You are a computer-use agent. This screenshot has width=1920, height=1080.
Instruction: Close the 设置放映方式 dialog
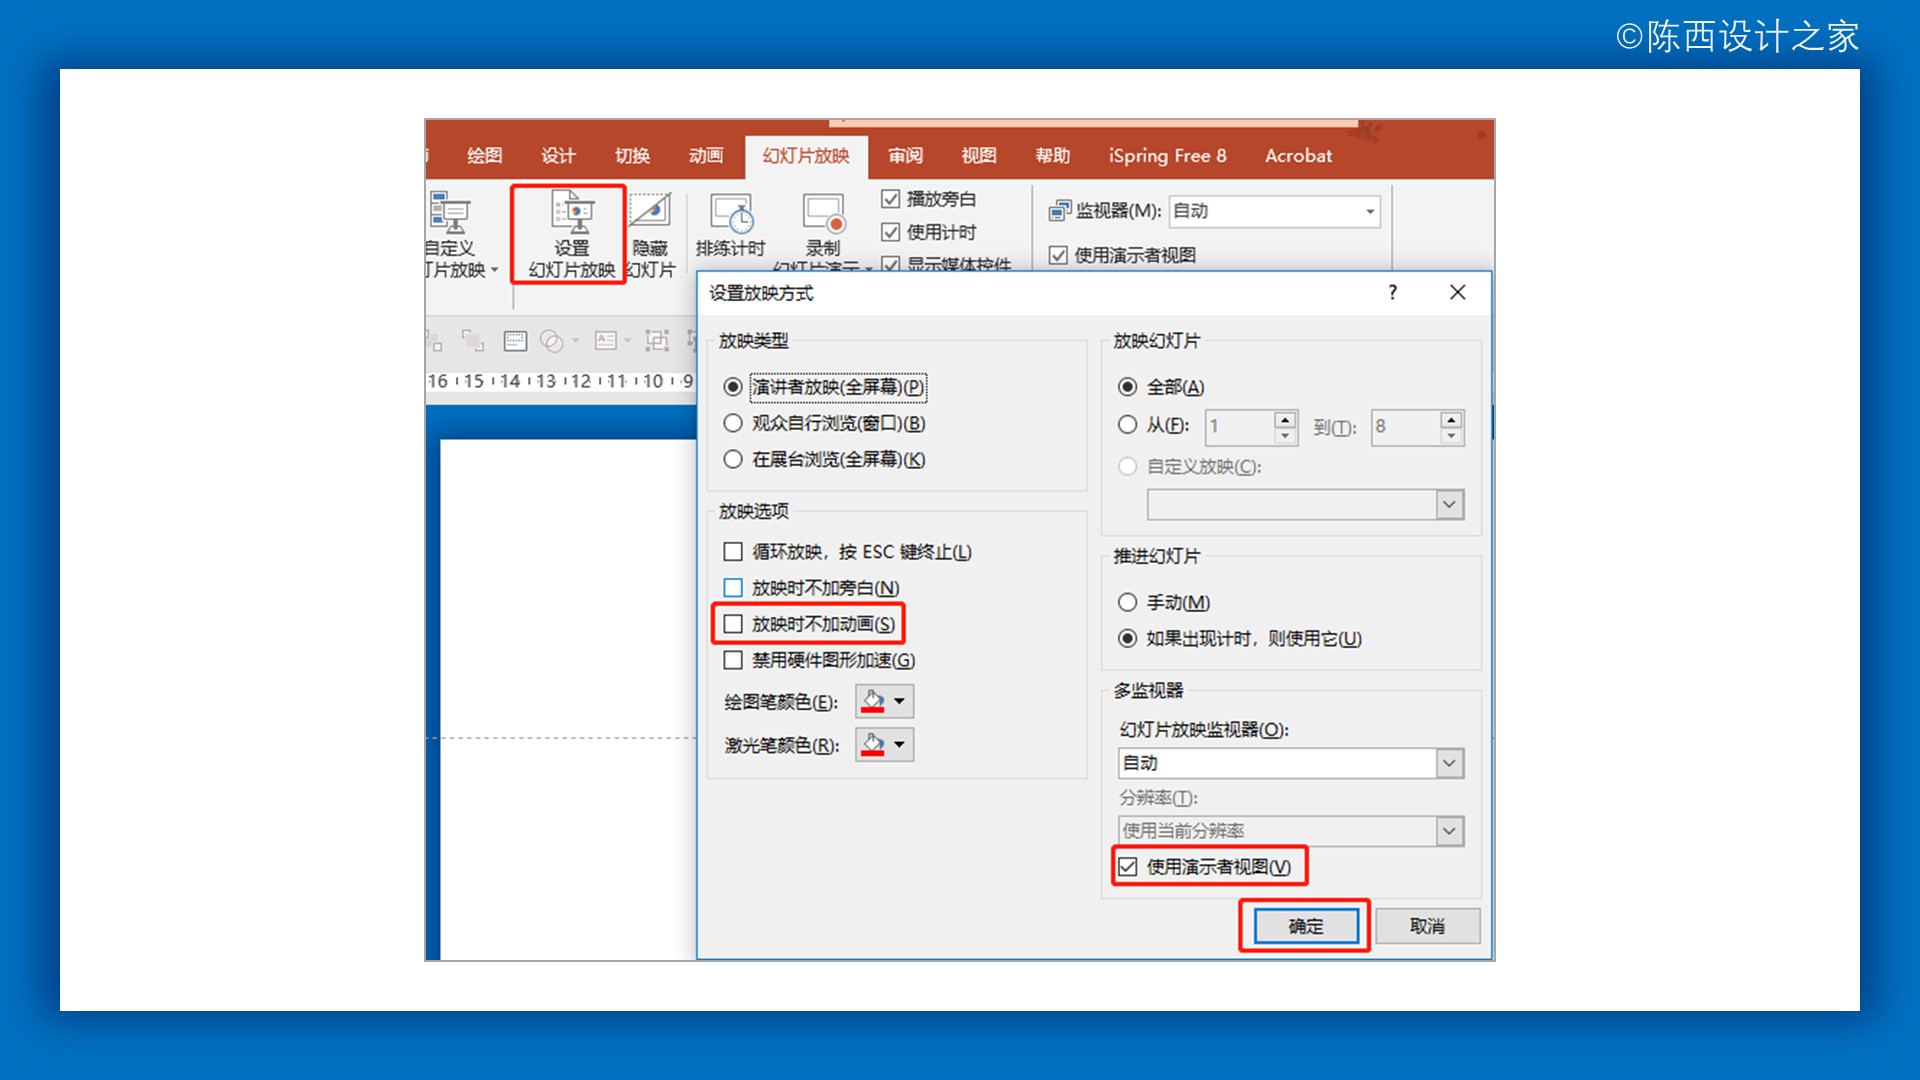pos(1458,292)
